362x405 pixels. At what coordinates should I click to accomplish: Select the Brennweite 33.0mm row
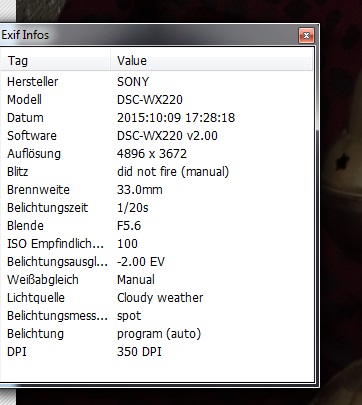157,190
